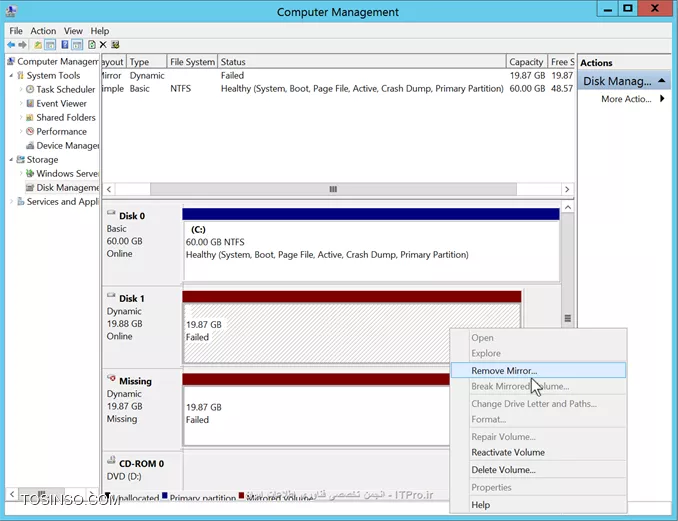Open the More Actions submenu arrow

click(662, 99)
